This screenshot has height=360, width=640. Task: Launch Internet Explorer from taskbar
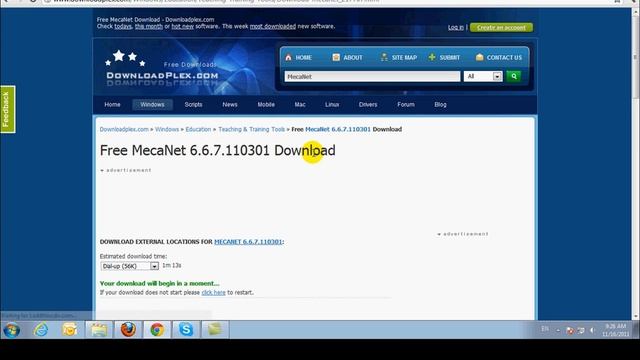coord(41,329)
